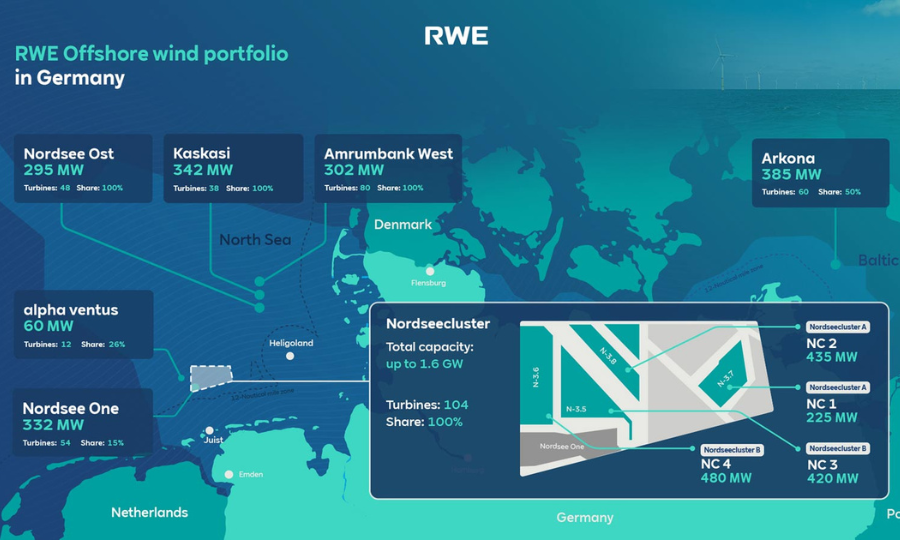
Task: Click '12-Nautical mile zone' label near Juist
Action: coord(262,395)
